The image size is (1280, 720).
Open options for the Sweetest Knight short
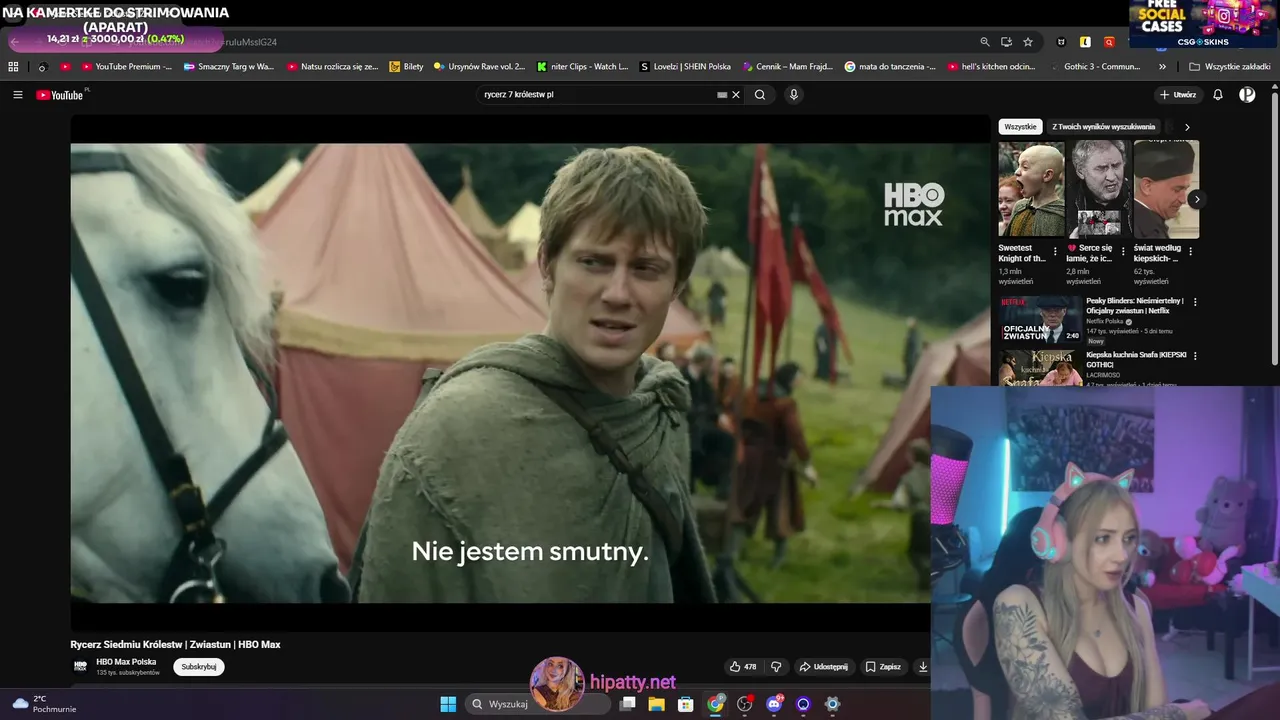tap(1056, 252)
